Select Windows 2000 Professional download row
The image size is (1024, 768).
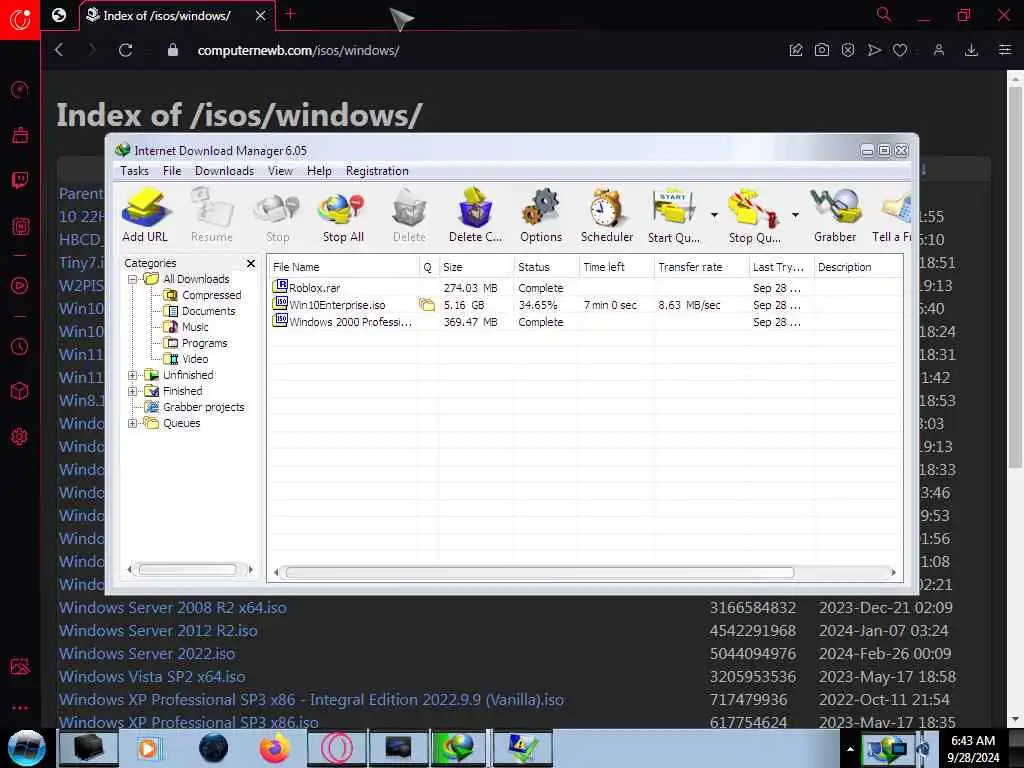[x=584, y=322]
